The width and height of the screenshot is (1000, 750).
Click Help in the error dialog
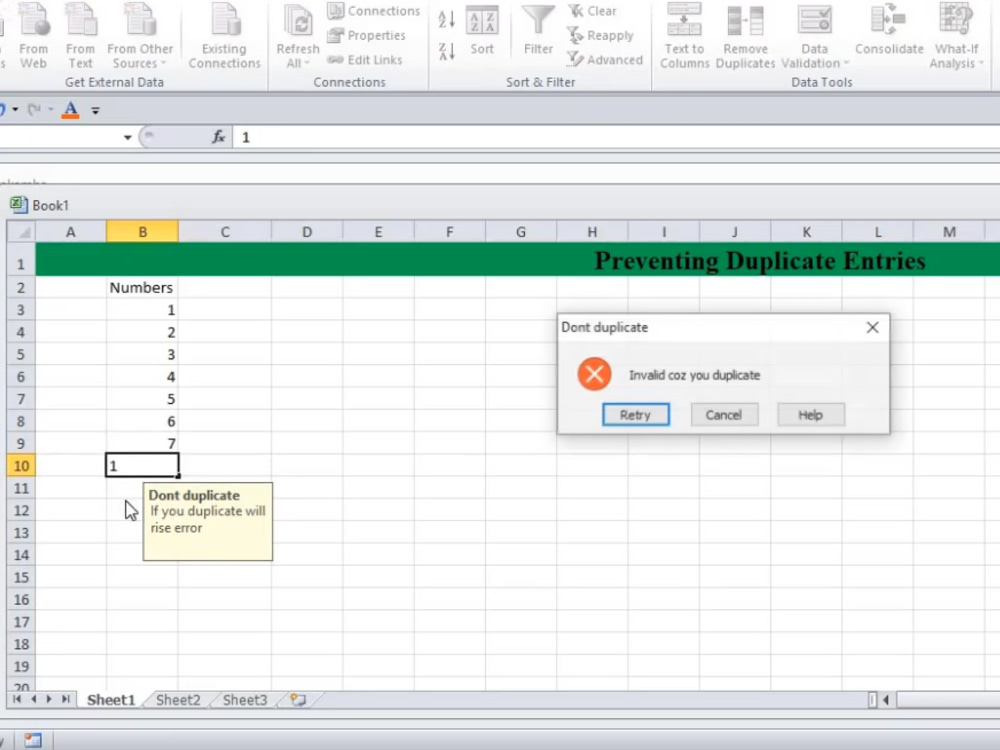(x=811, y=415)
